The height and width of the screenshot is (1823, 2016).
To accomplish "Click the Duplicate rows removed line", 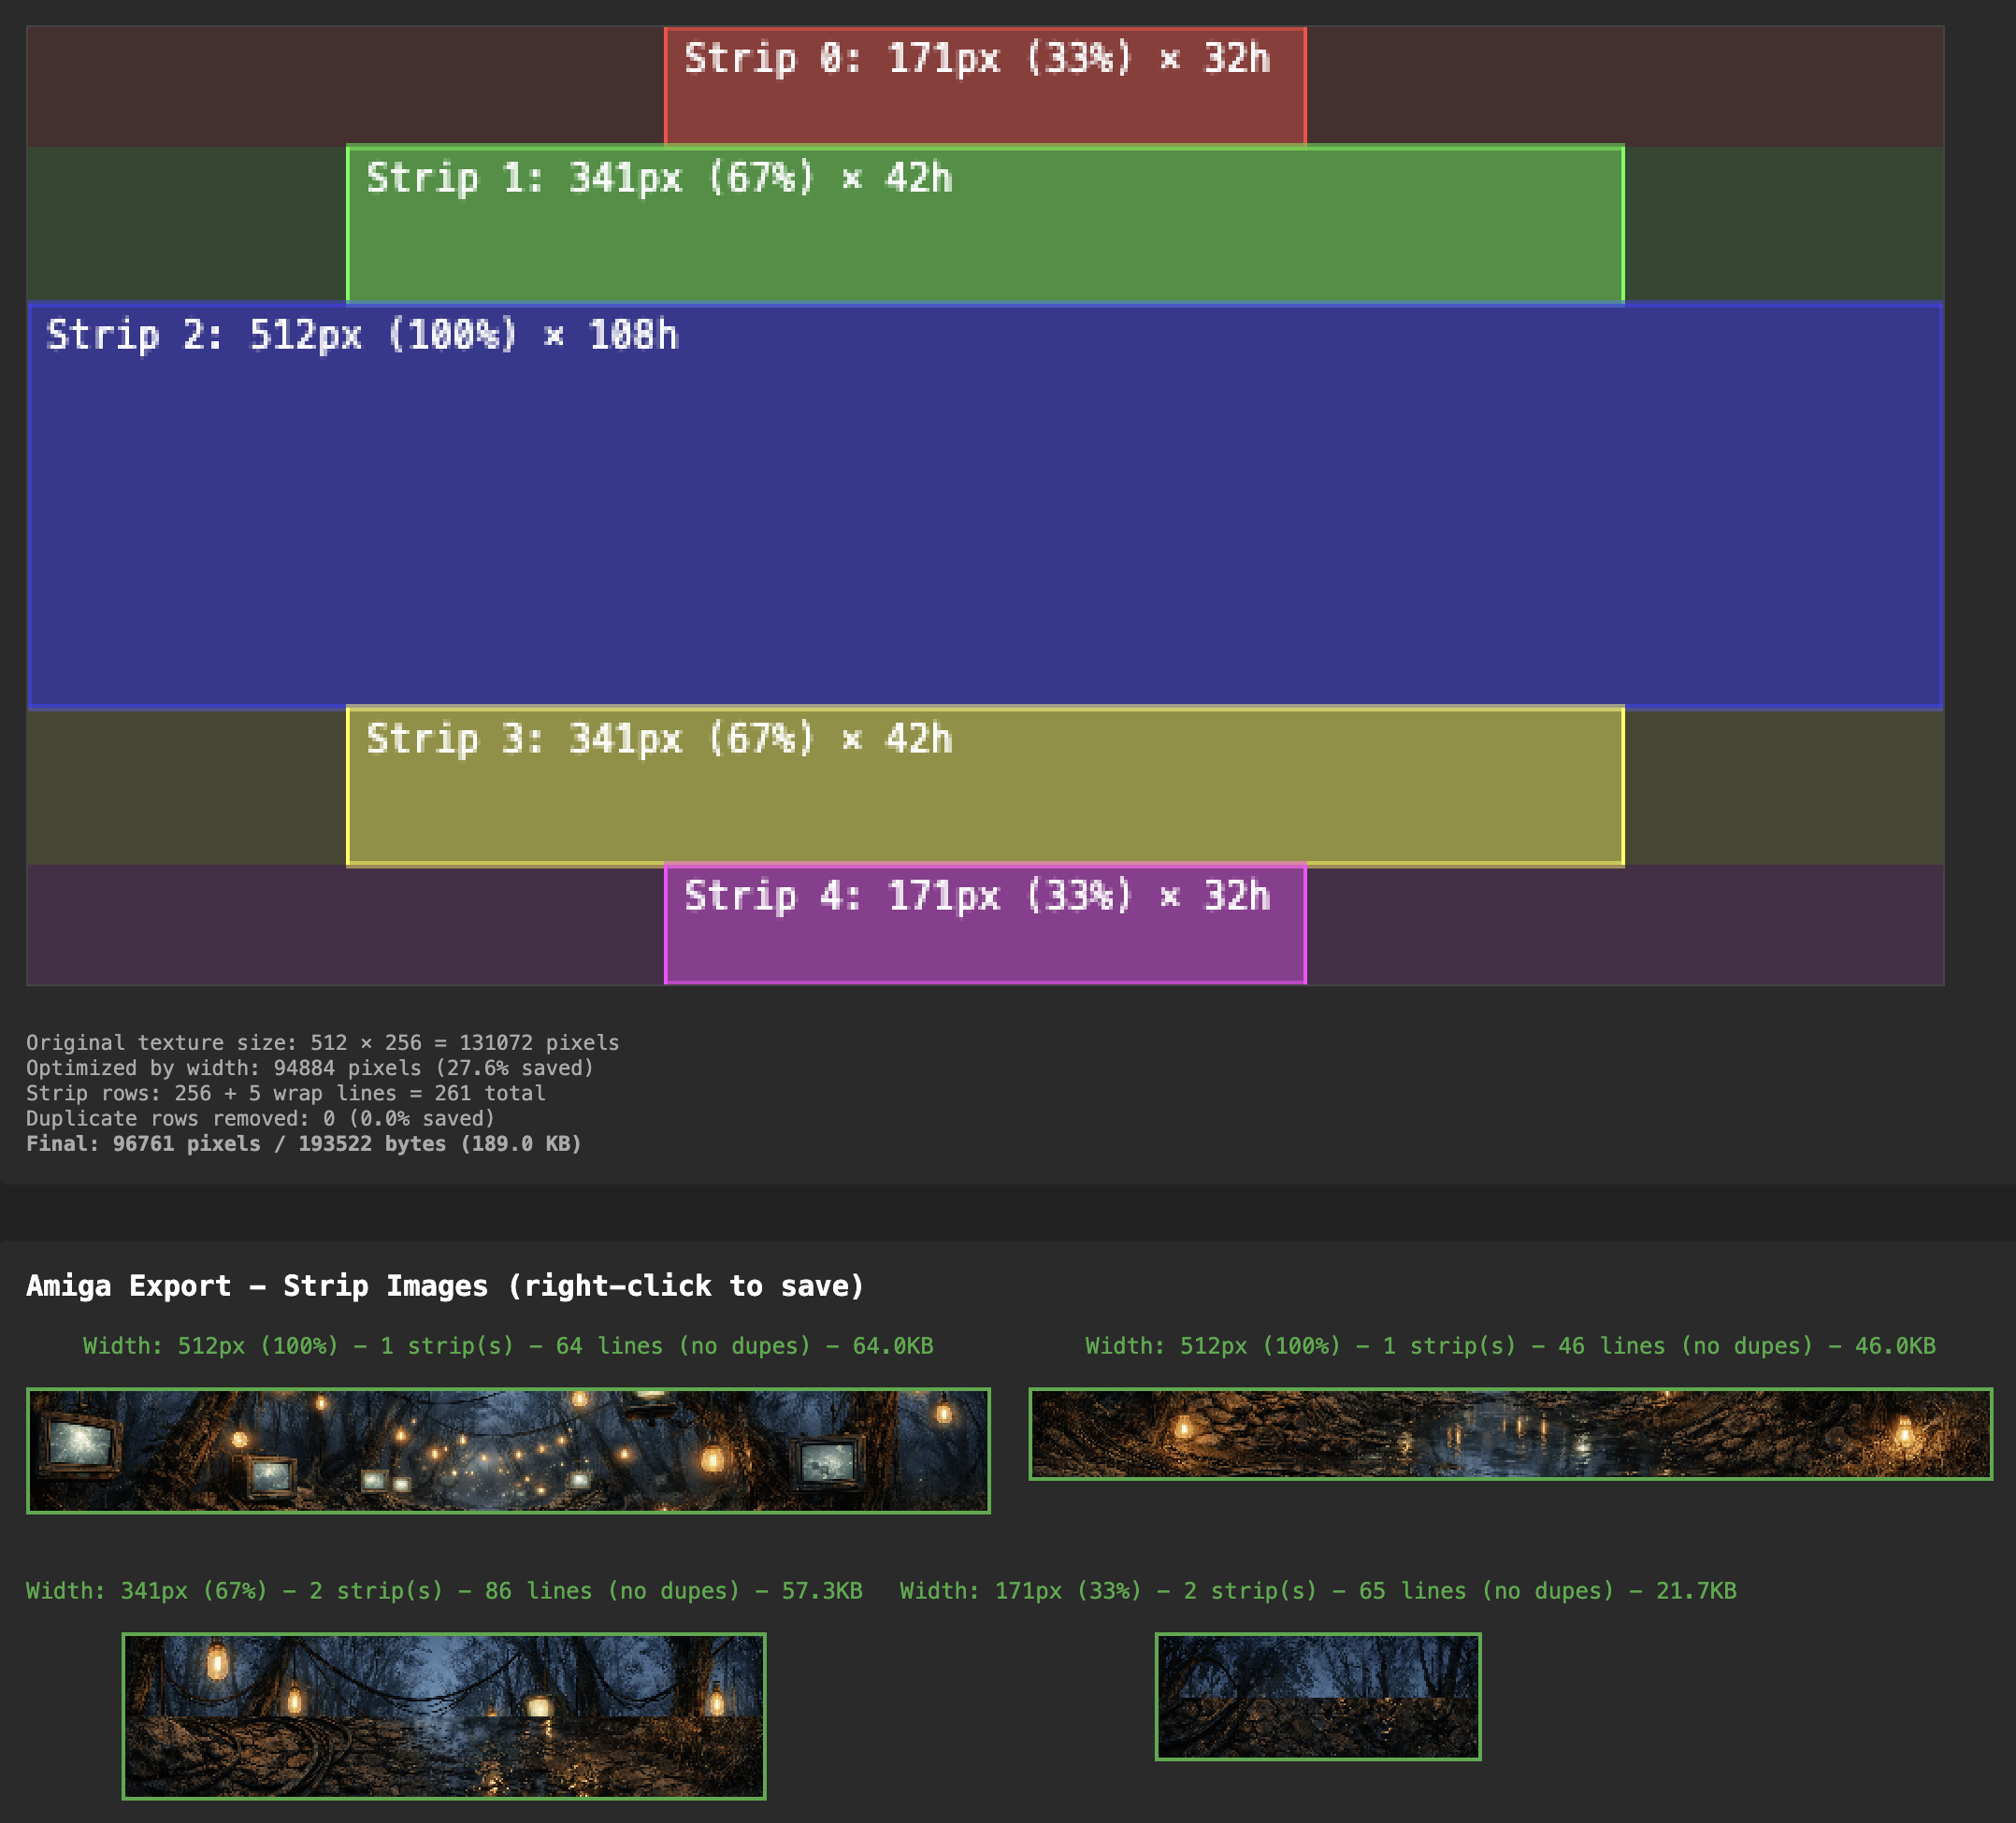I will [x=260, y=1119].
